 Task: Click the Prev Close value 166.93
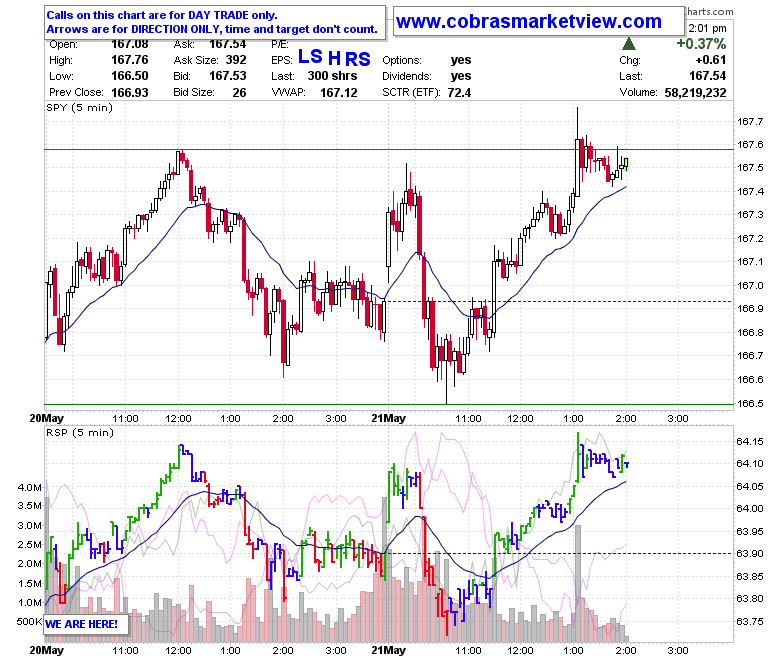[x=129, y=93]
